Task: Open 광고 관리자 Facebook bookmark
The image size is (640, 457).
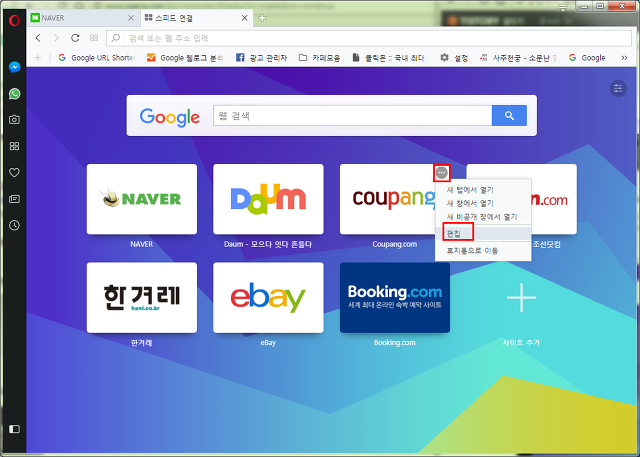Action: [x=262, y=58]
